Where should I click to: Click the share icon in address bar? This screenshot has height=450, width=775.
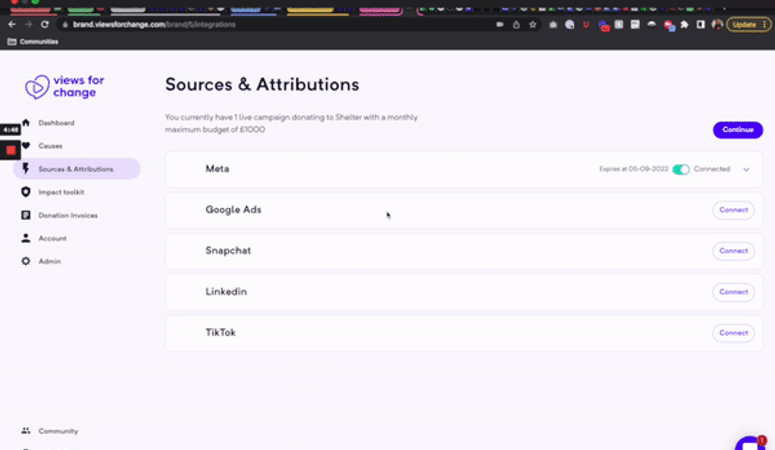click(516, 24)
